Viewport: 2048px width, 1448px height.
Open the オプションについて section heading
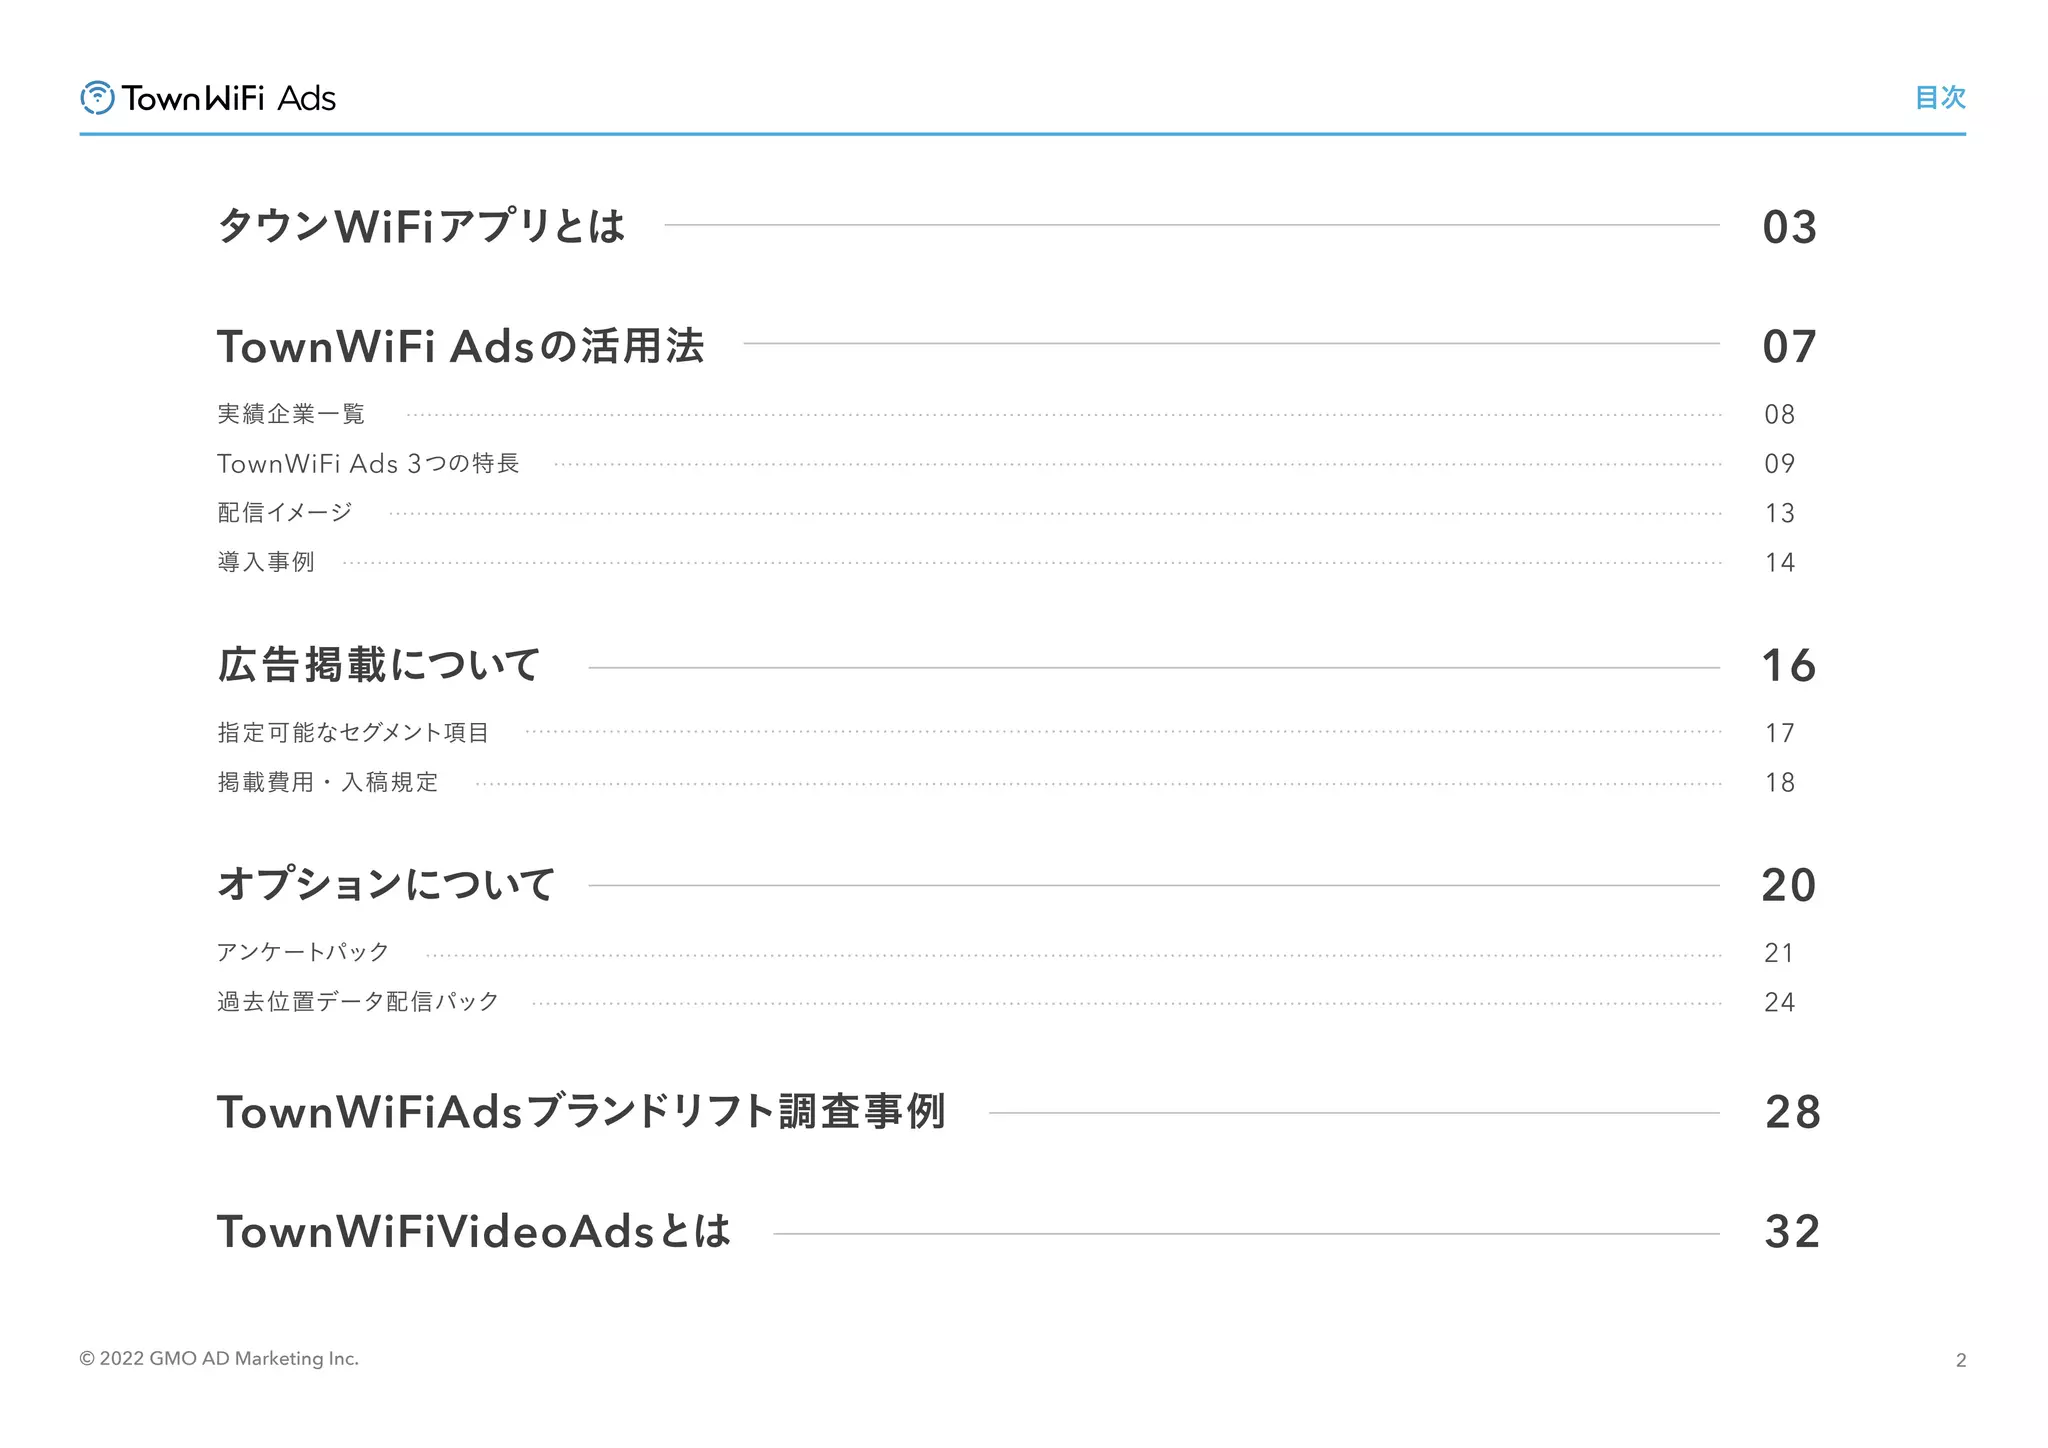point(386,884)
